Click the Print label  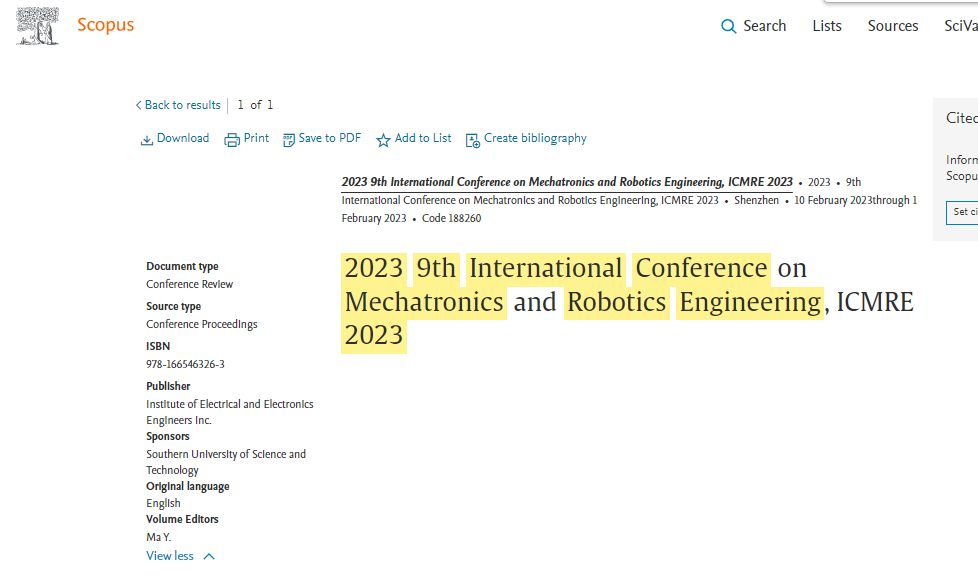pos(256,138)
